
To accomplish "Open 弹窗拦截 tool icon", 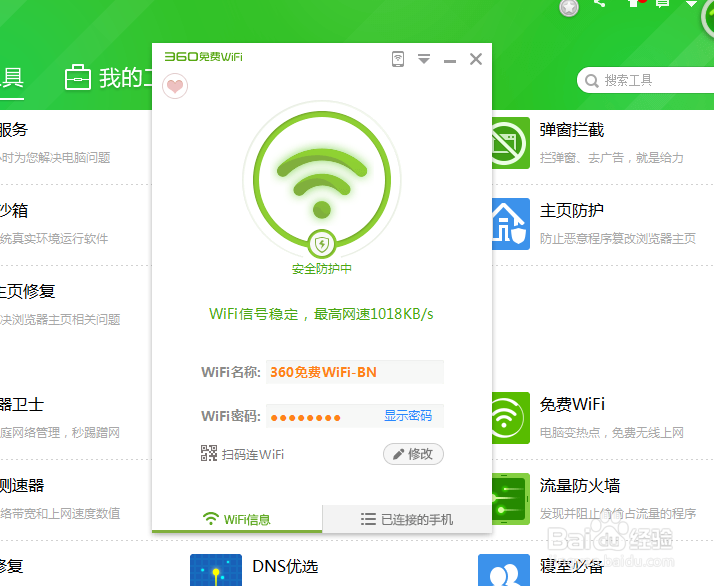I will [x=510, y=143].
